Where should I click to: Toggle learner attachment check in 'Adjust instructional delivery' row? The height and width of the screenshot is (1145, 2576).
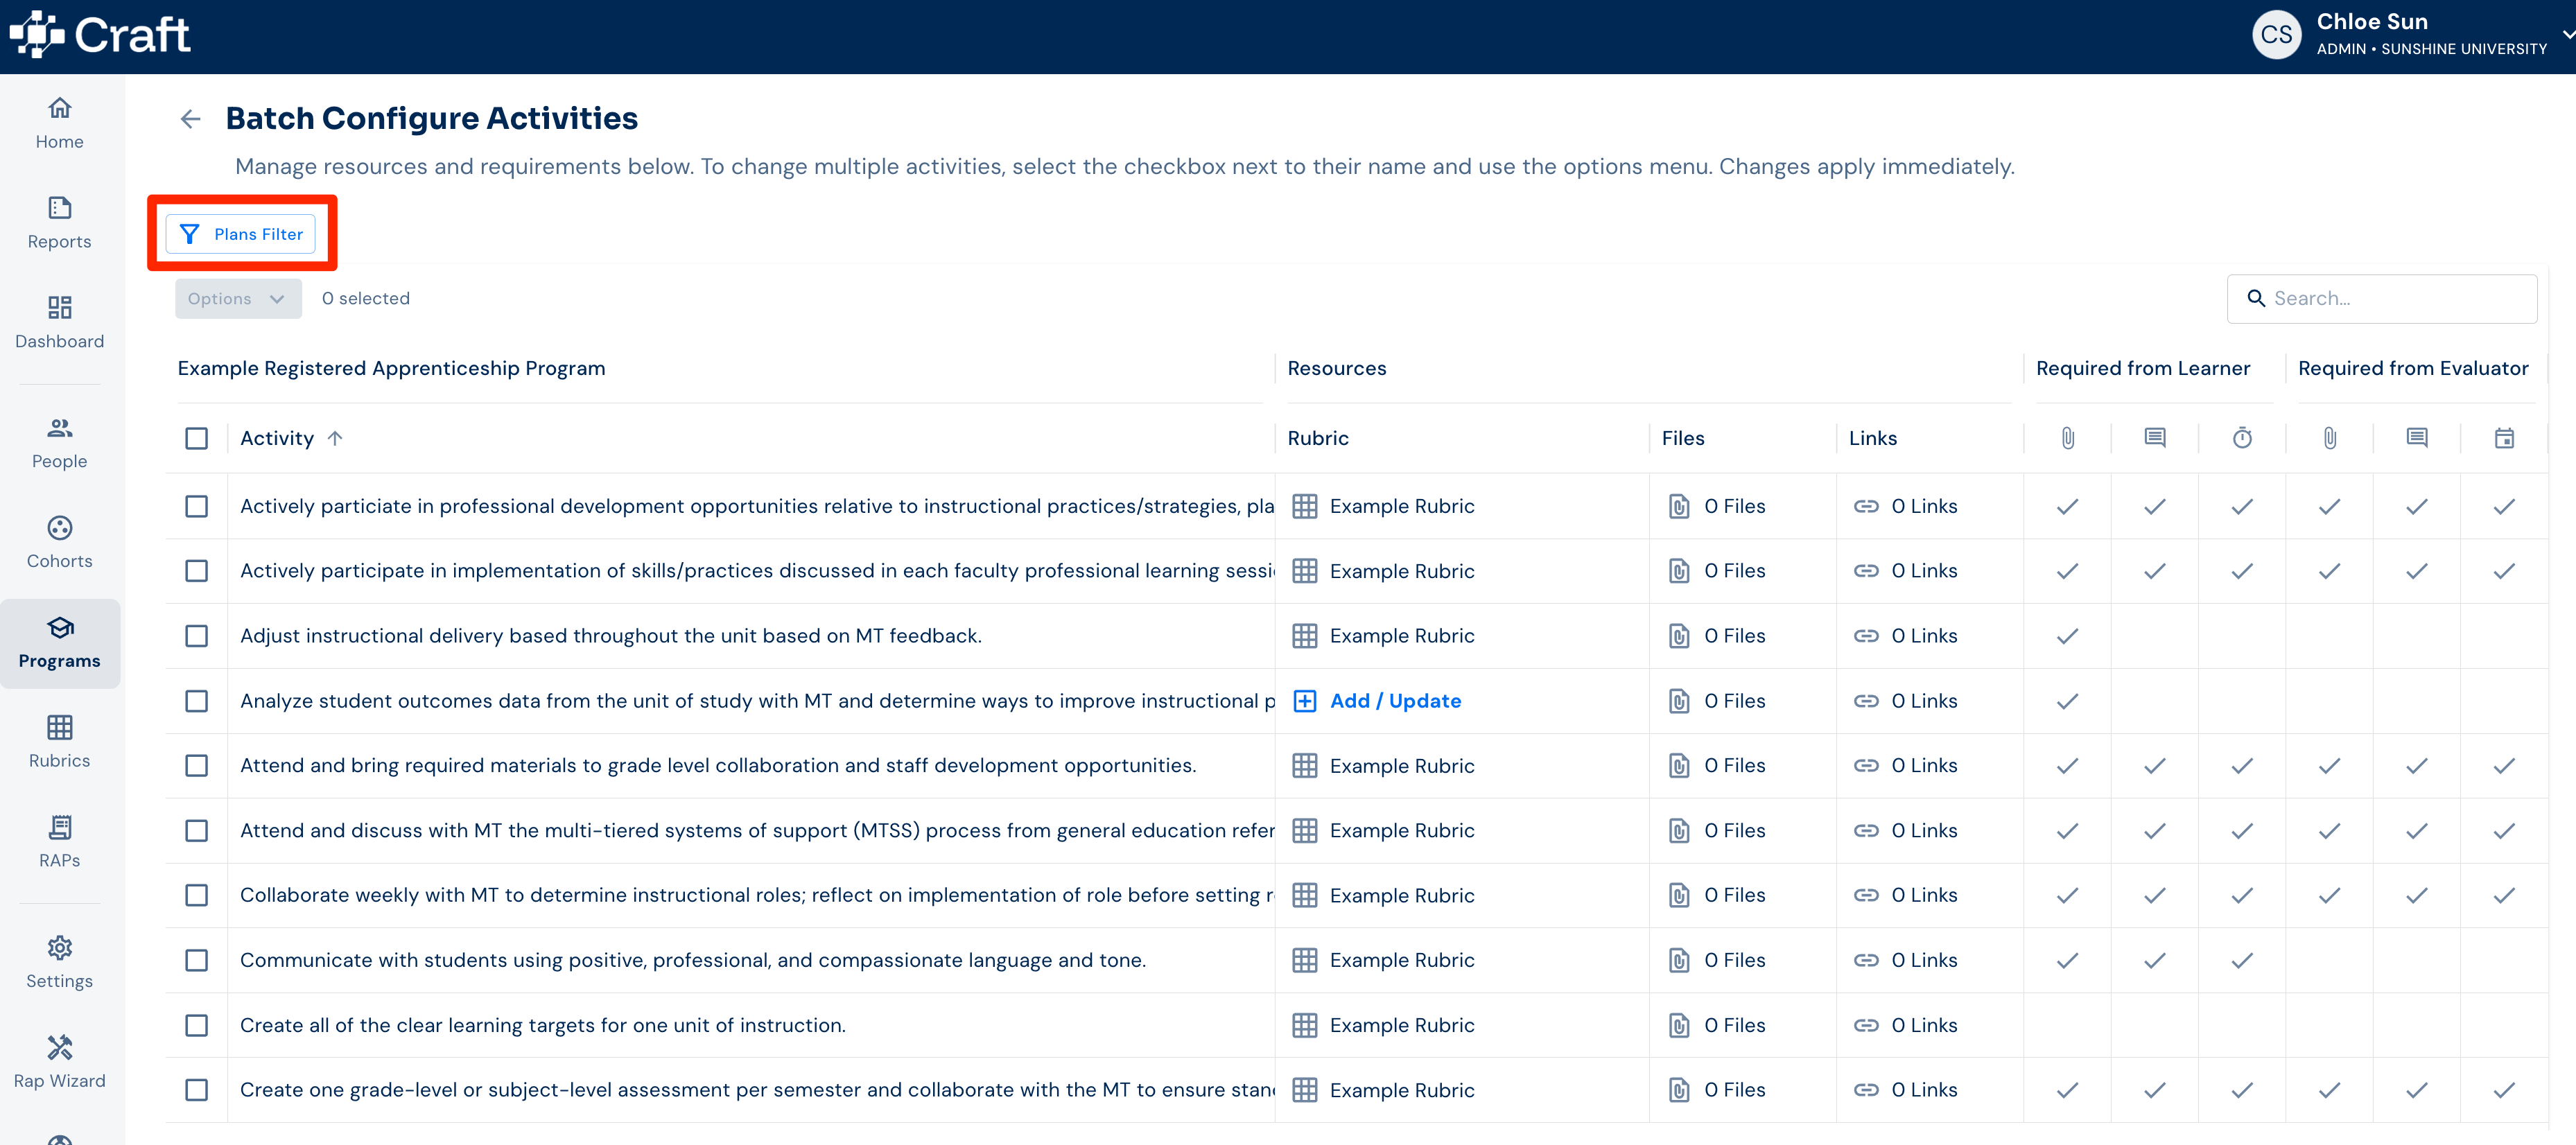point(2067,636)
